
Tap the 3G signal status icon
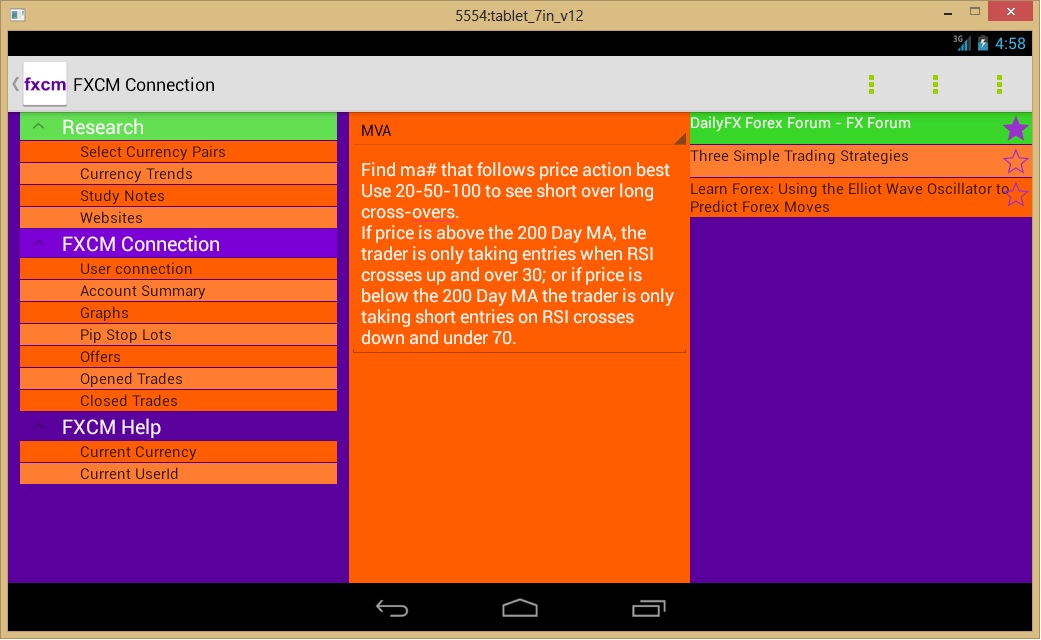[962, 42]
